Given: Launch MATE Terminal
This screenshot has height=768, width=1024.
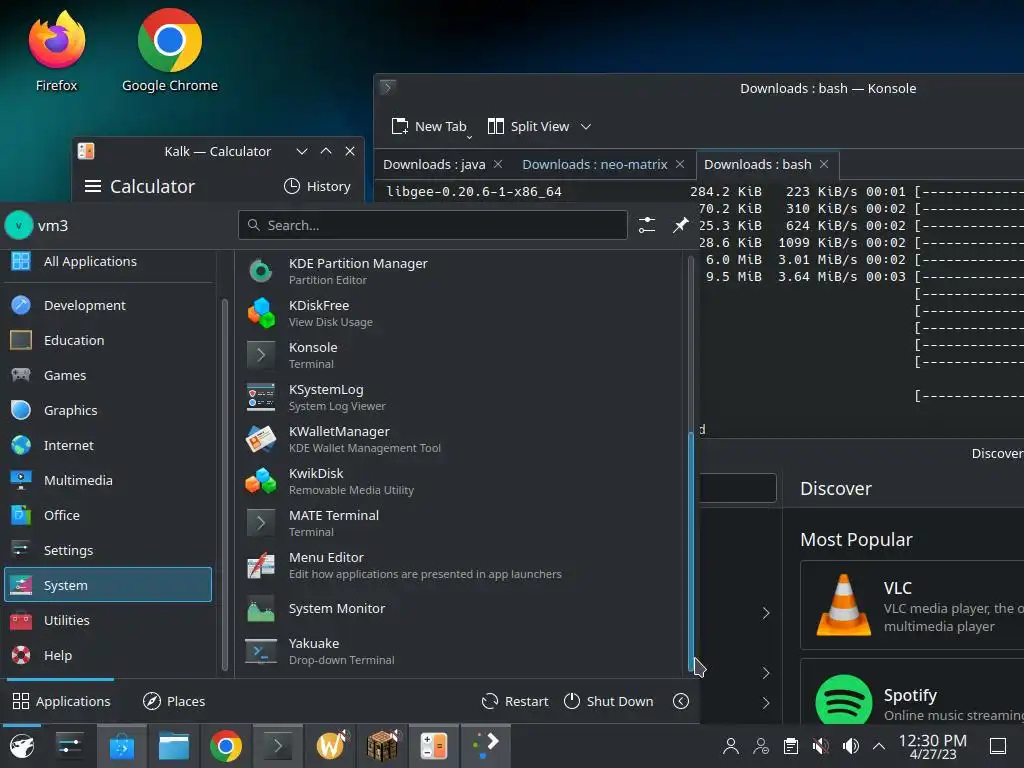Looking at the screenshot, I should click(460, 523).
